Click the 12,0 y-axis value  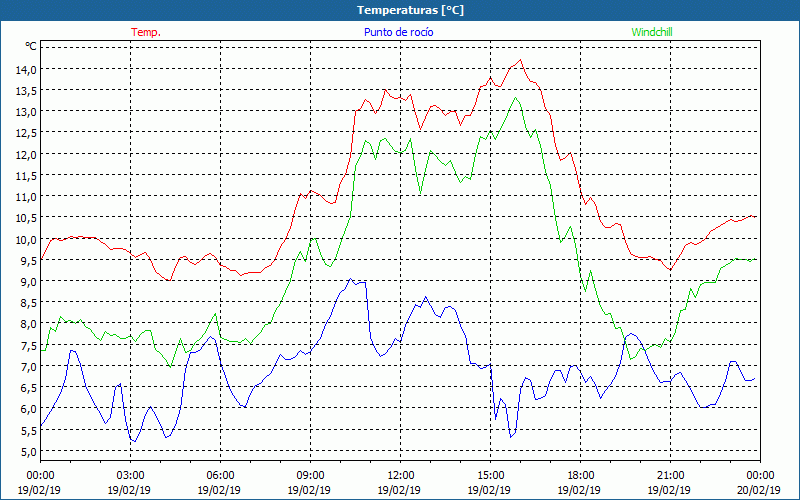point(26,155)
